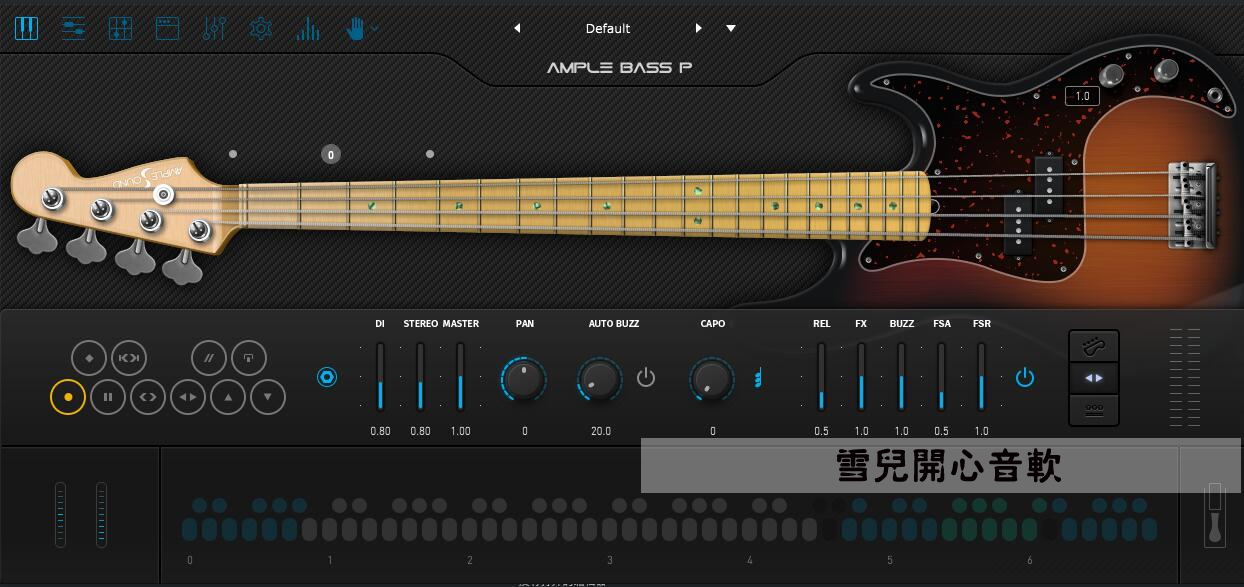Click the AUTO BUZZ knob

(x=600, y=379)
